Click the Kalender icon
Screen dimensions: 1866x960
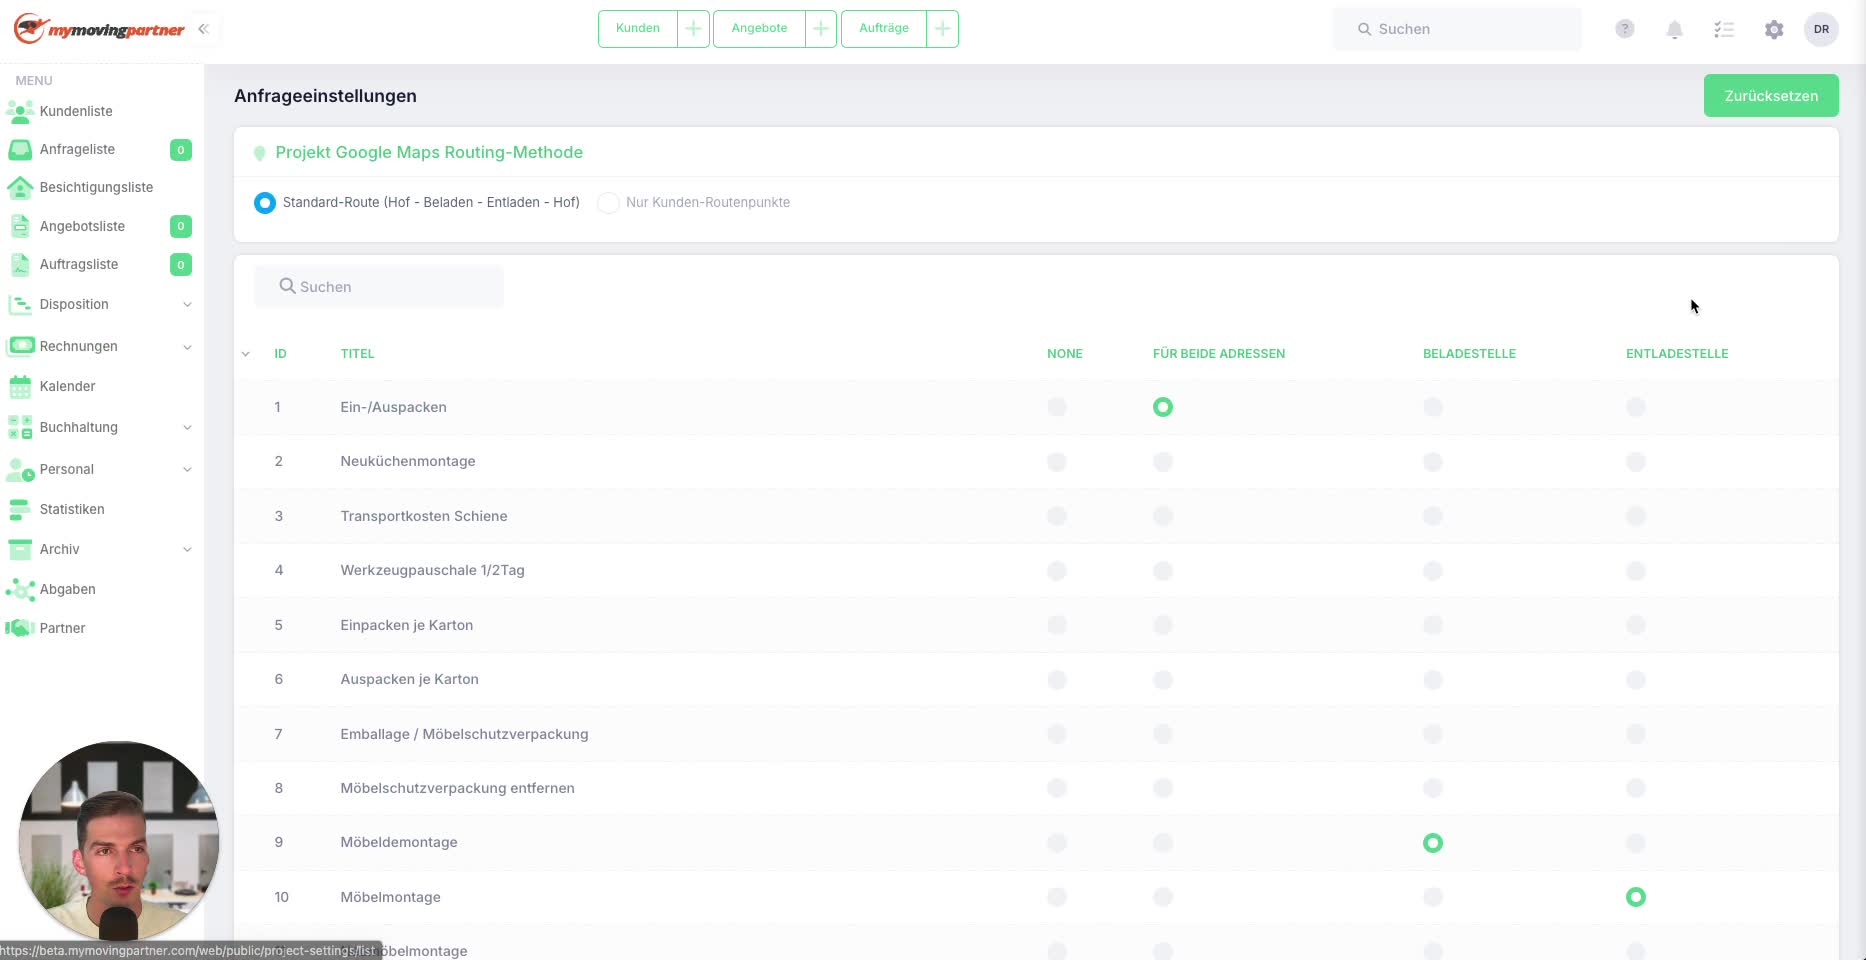(20, 386)
